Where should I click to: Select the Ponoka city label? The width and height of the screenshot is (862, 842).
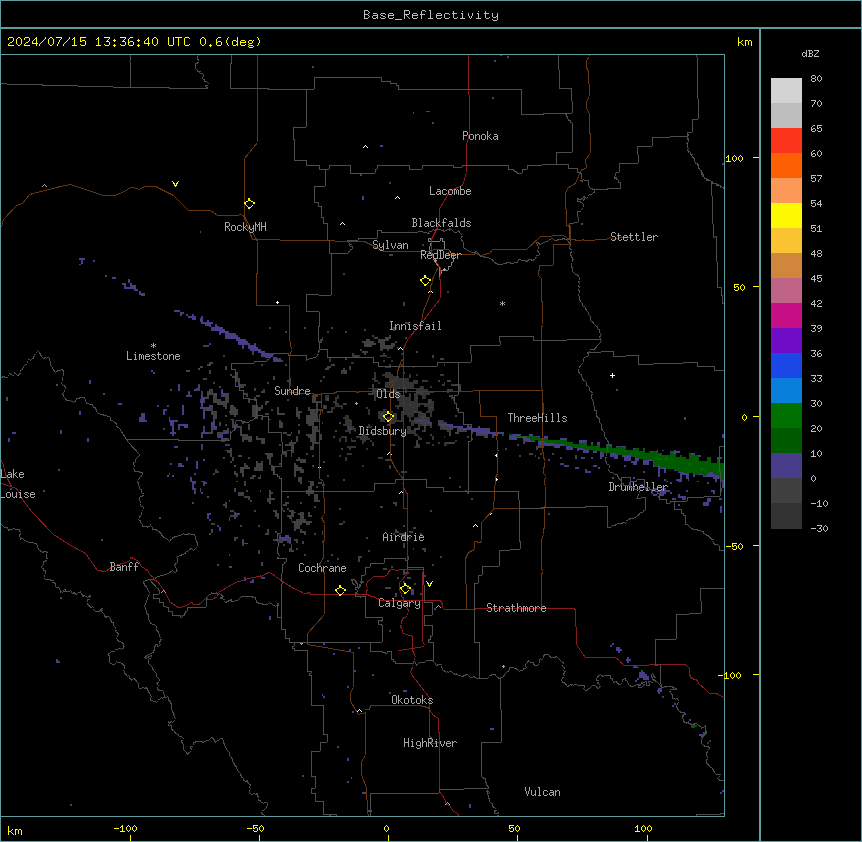[480, 136]
